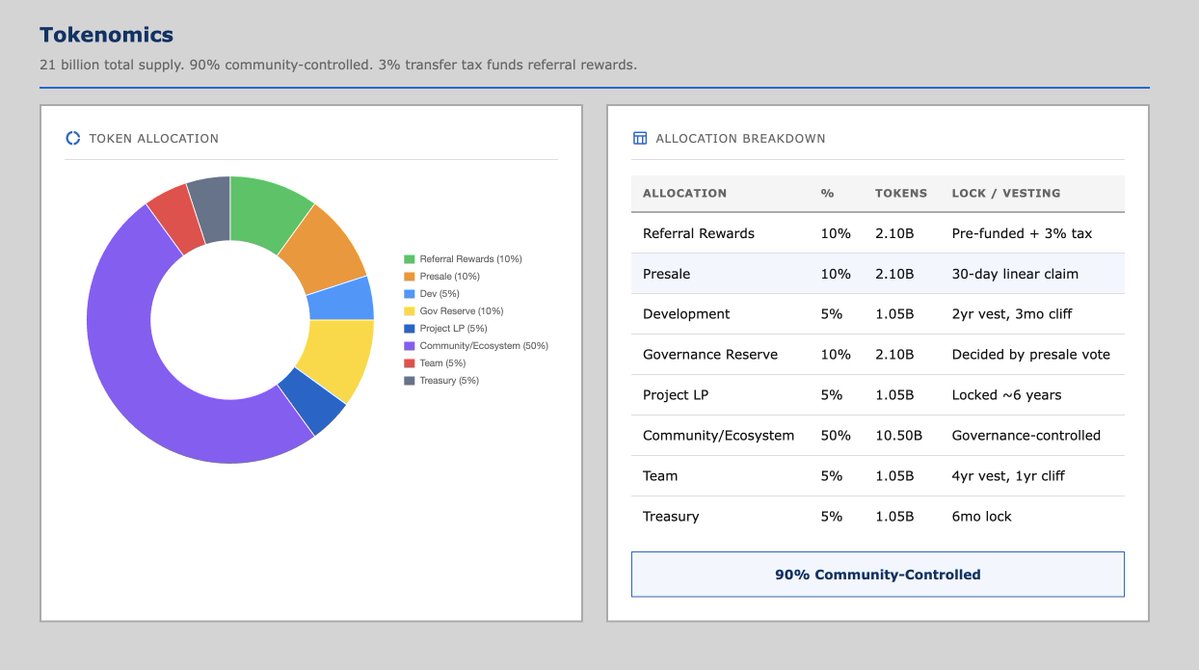
Task: Click the LOCK / VESTING column header
Action: pos(1006,194)
